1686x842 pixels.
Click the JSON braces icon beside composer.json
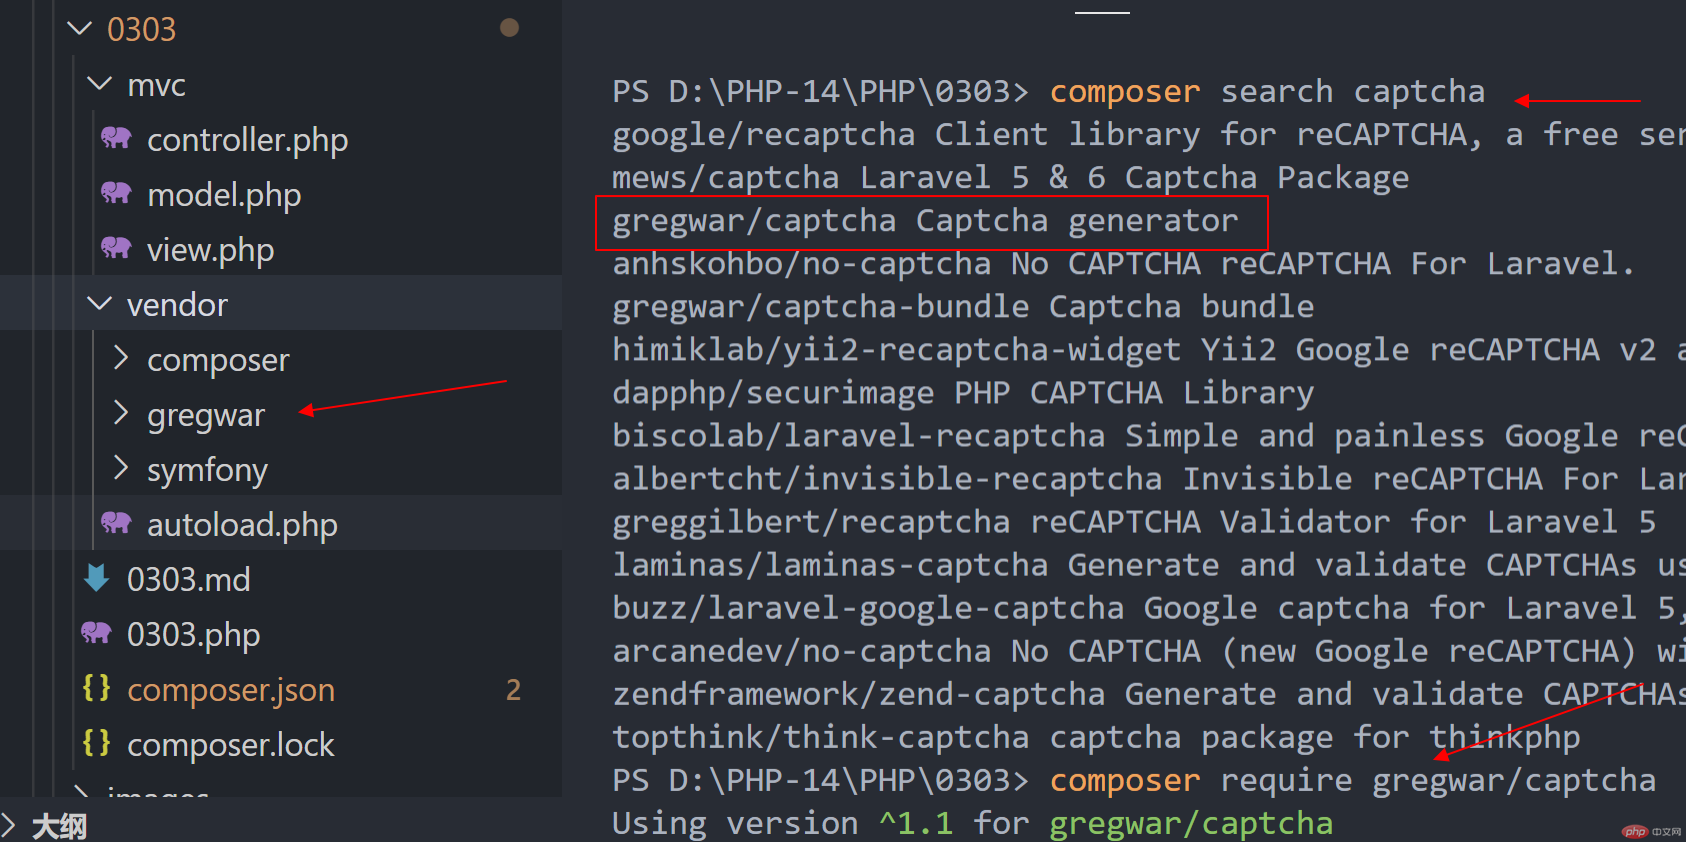click(97, 688)
